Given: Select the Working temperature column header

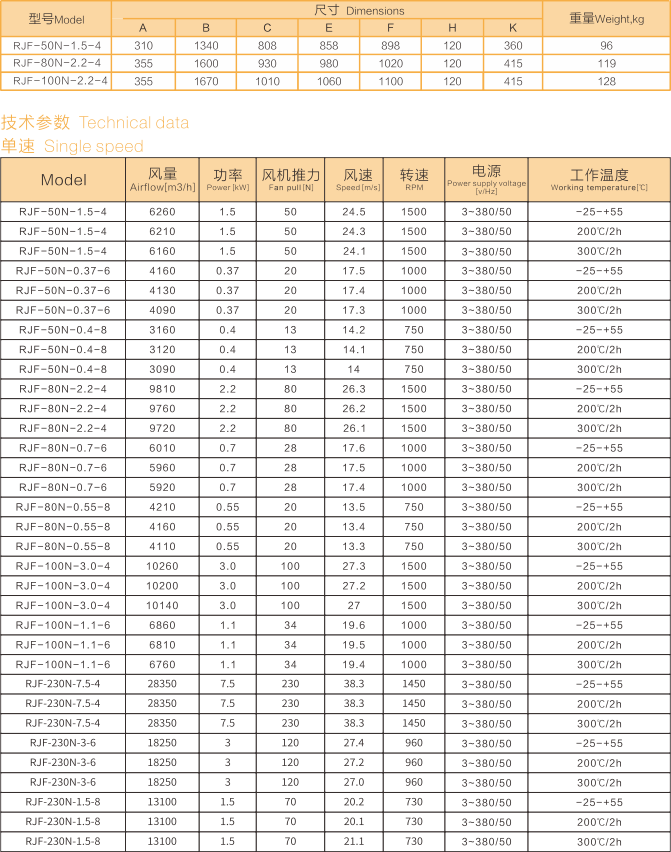Looking at the screenshot, I should pos(599,180).
